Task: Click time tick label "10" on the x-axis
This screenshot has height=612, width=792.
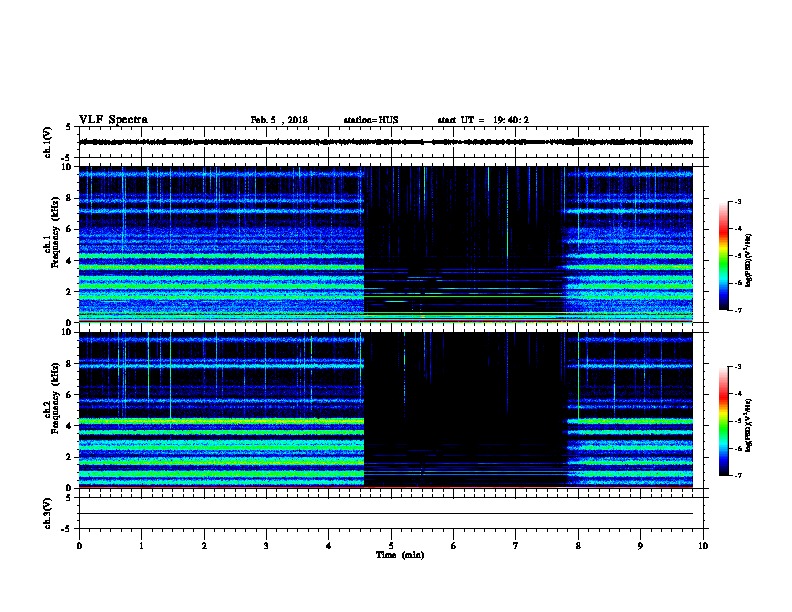Action: (x=703, y=546)
